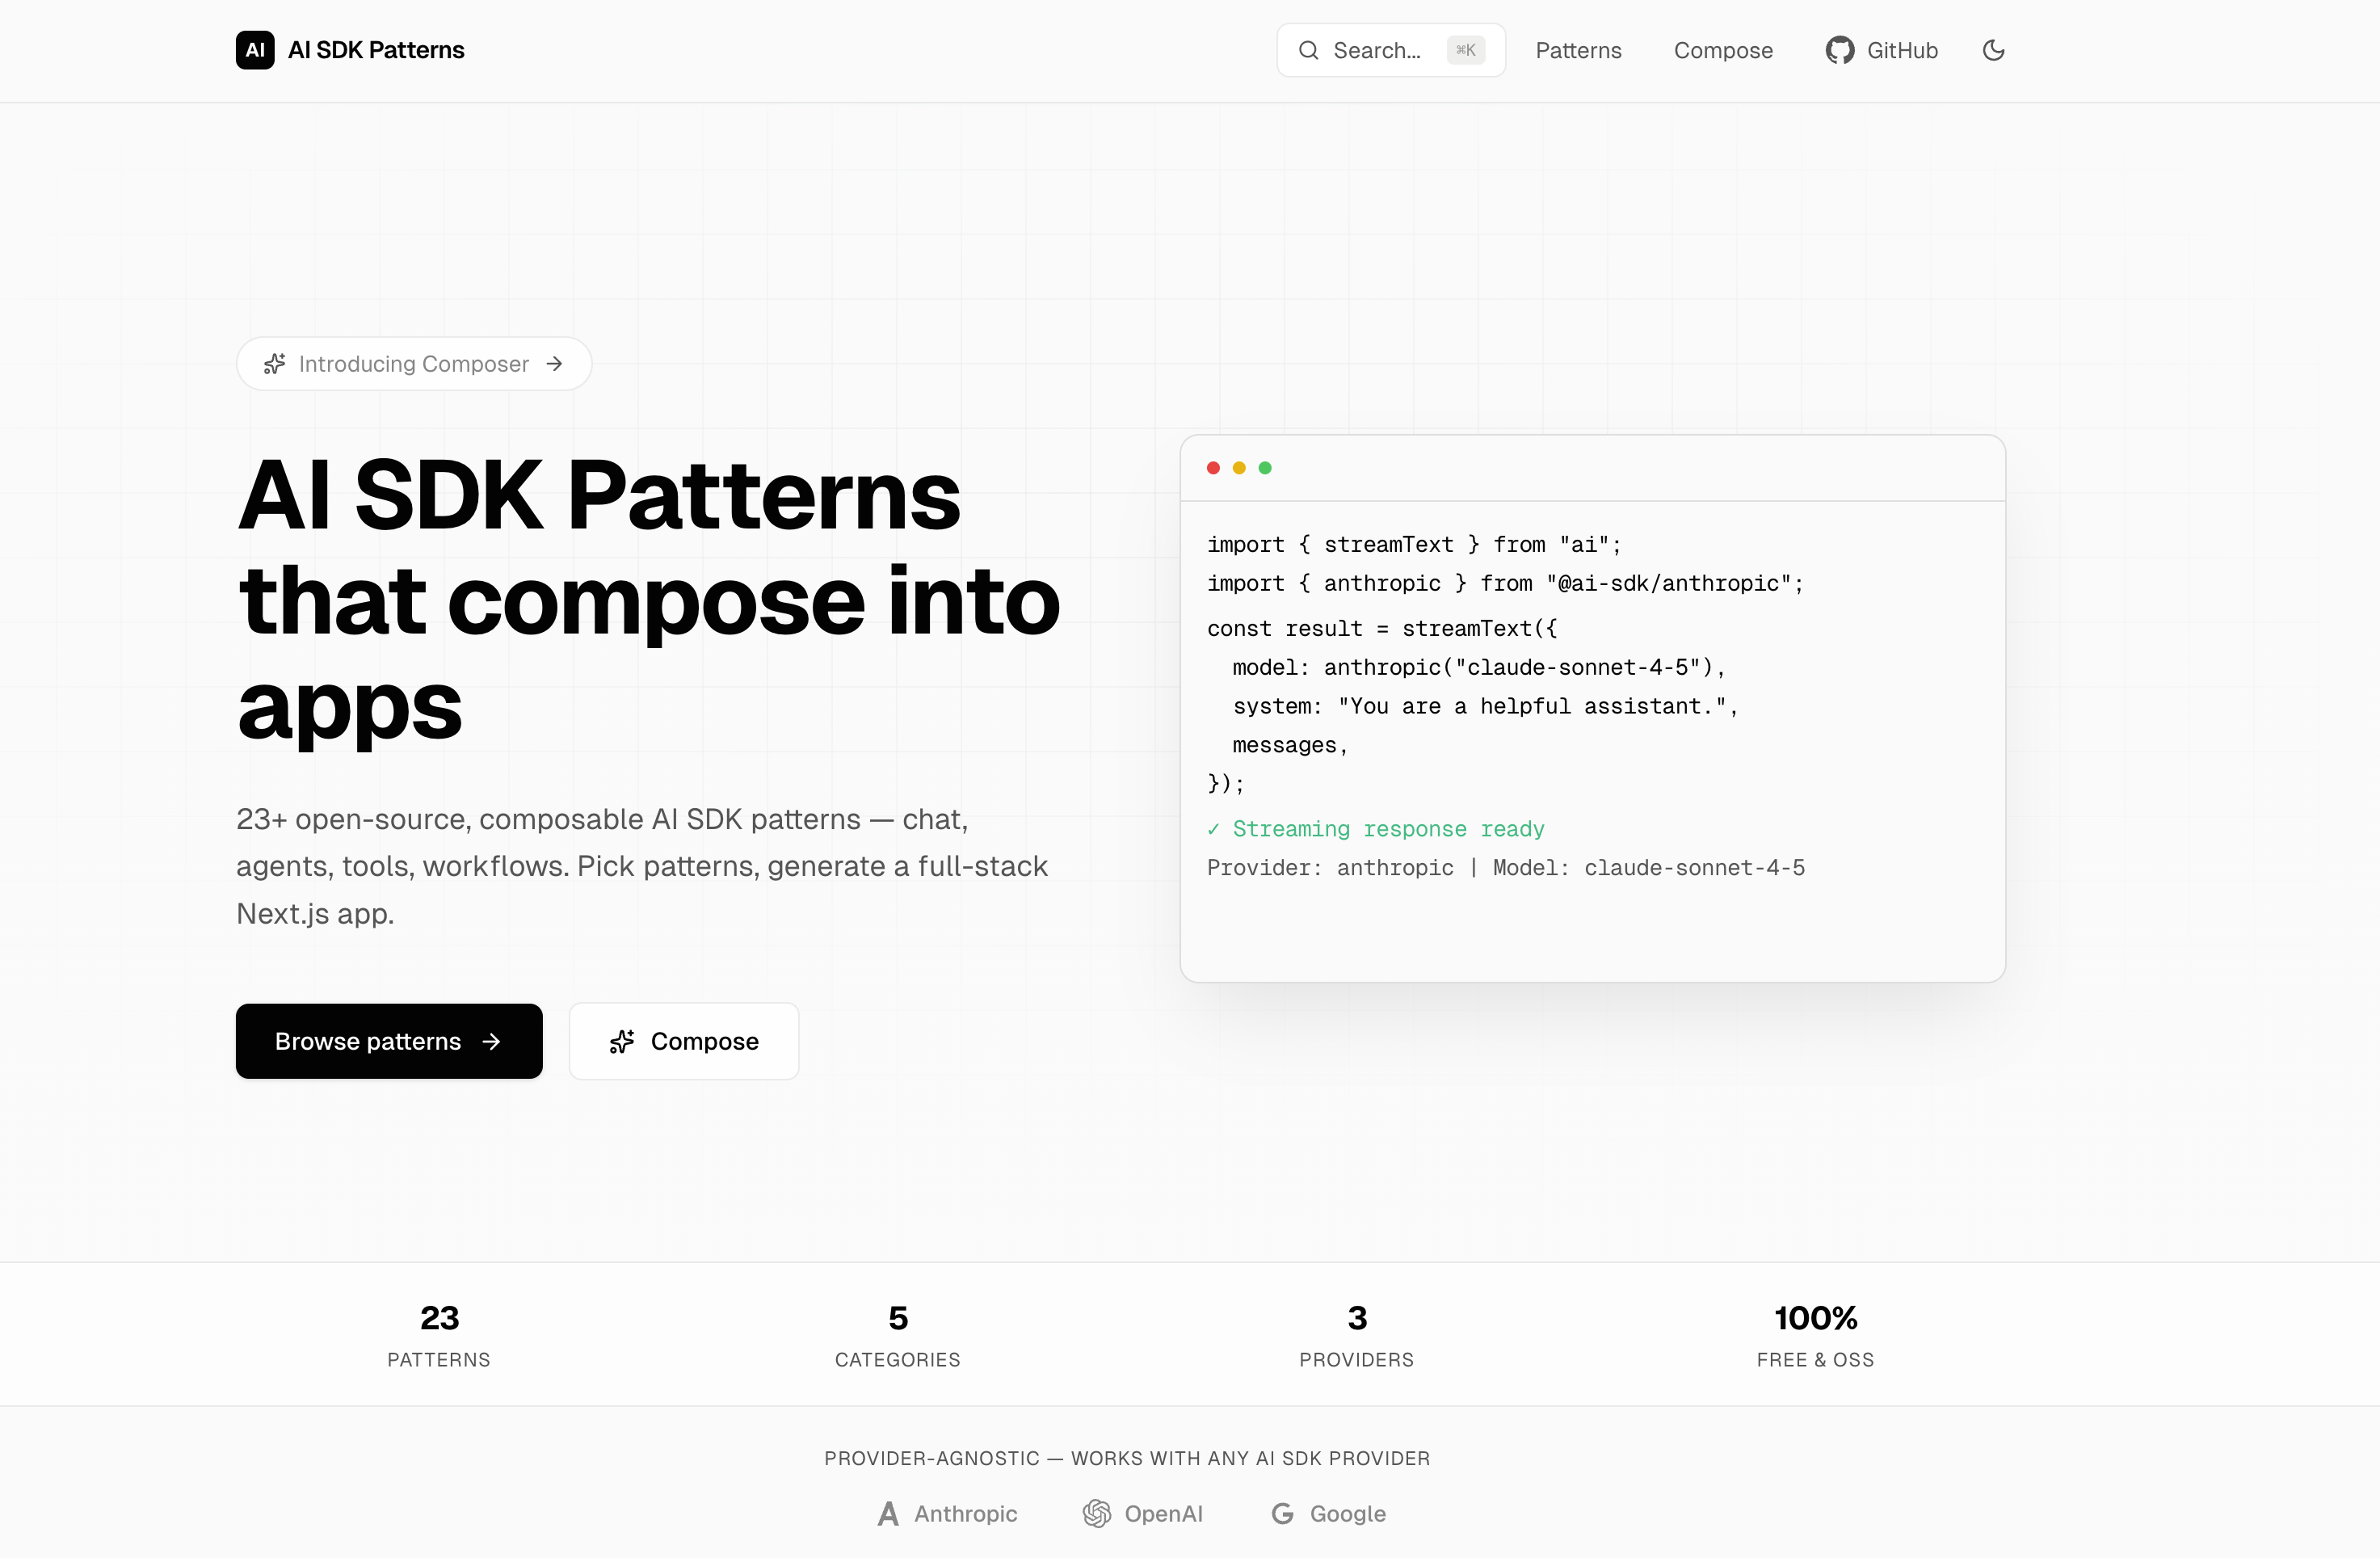The image size is (2380, 1558).
Task: Click the GitHub octocat icon
Action: [1839, 50]
